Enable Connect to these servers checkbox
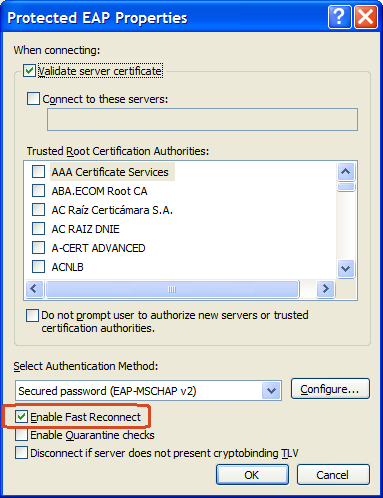 [x=33, y=99]
